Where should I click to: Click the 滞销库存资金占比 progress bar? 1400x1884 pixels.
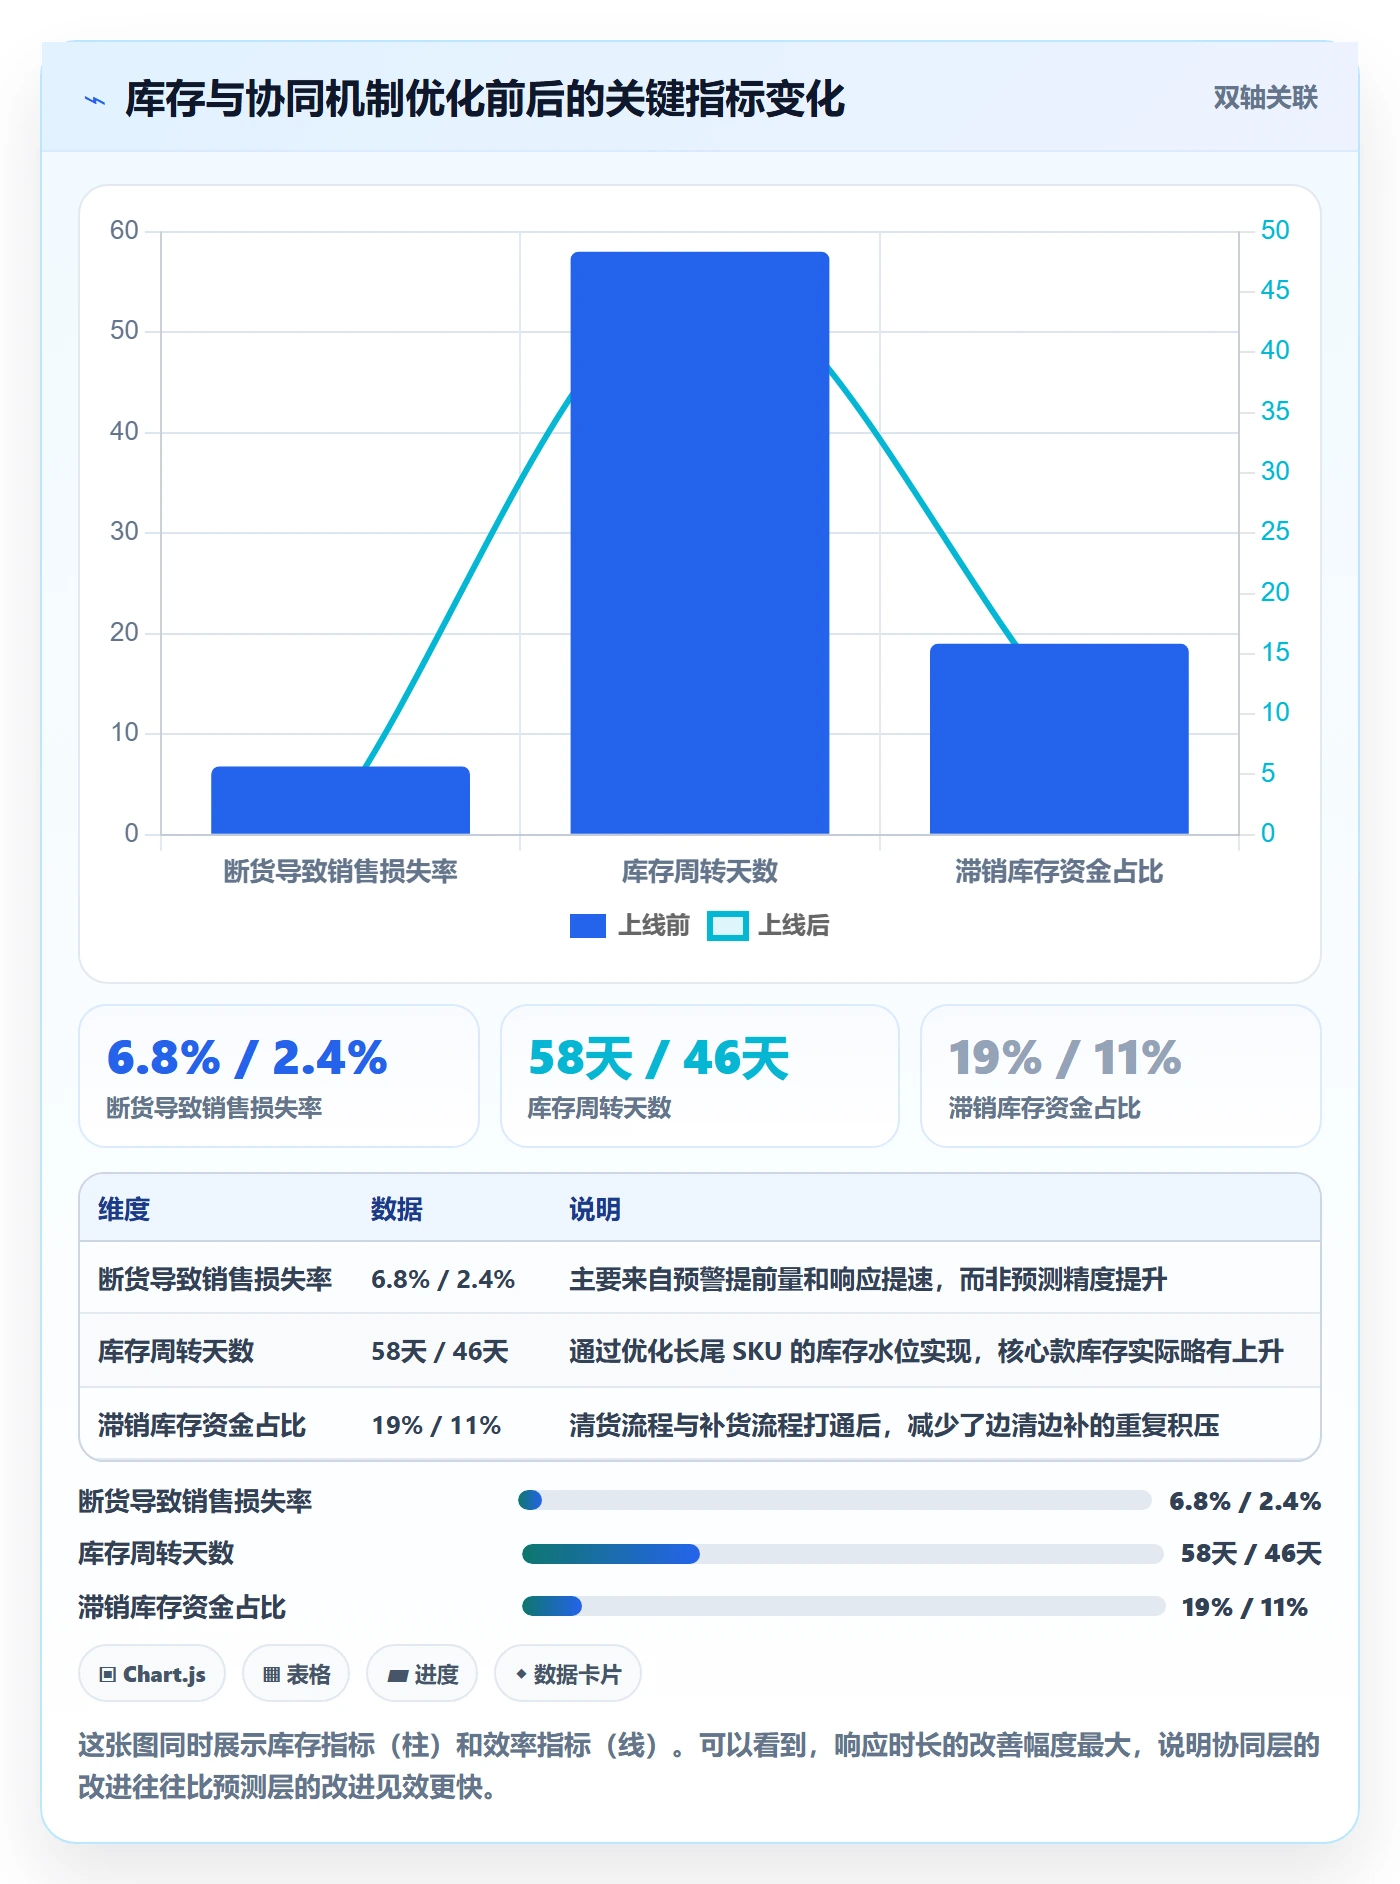pyautogui.click(x=843, y=1606)
